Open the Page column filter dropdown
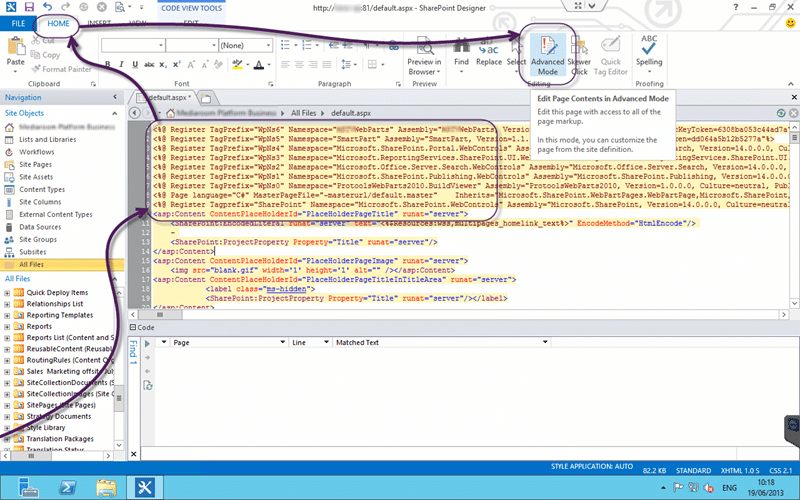 point(282,342)
